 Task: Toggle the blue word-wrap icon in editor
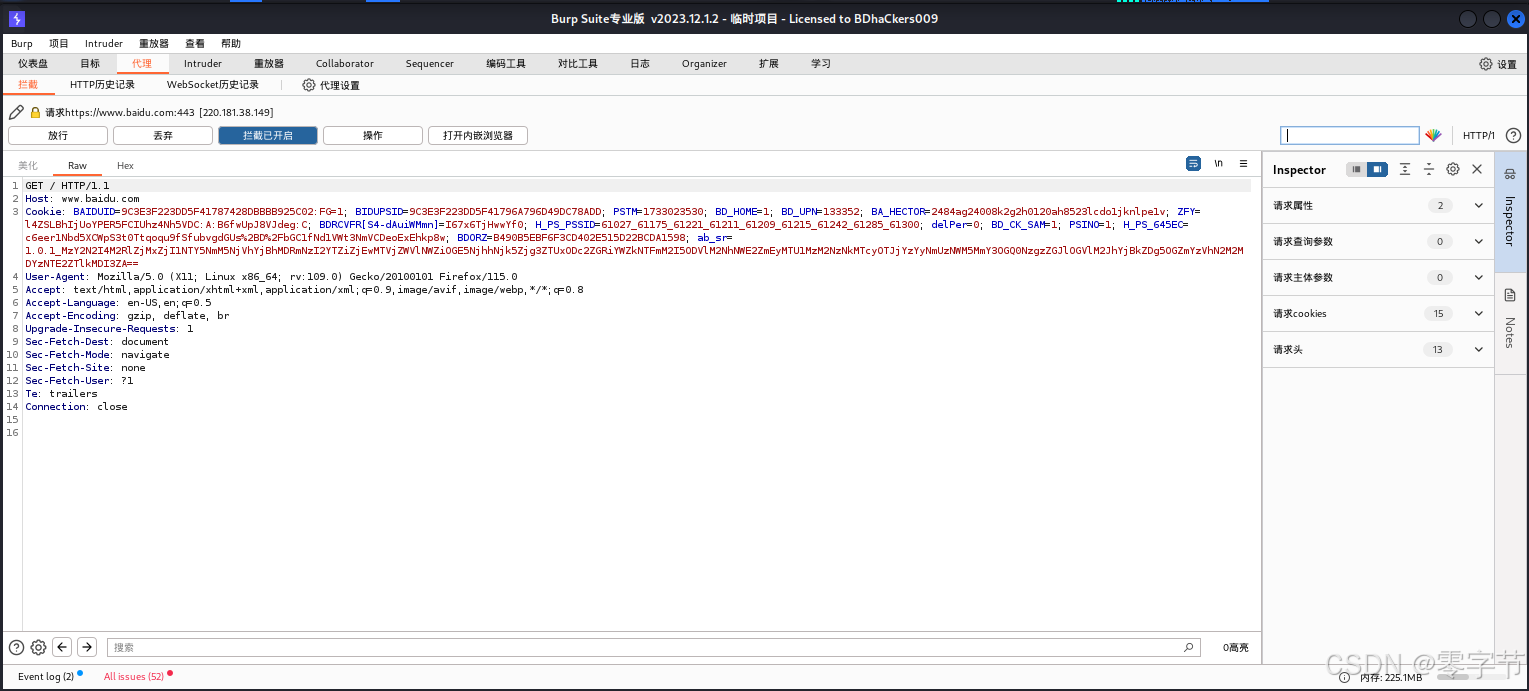[1193, 163]
